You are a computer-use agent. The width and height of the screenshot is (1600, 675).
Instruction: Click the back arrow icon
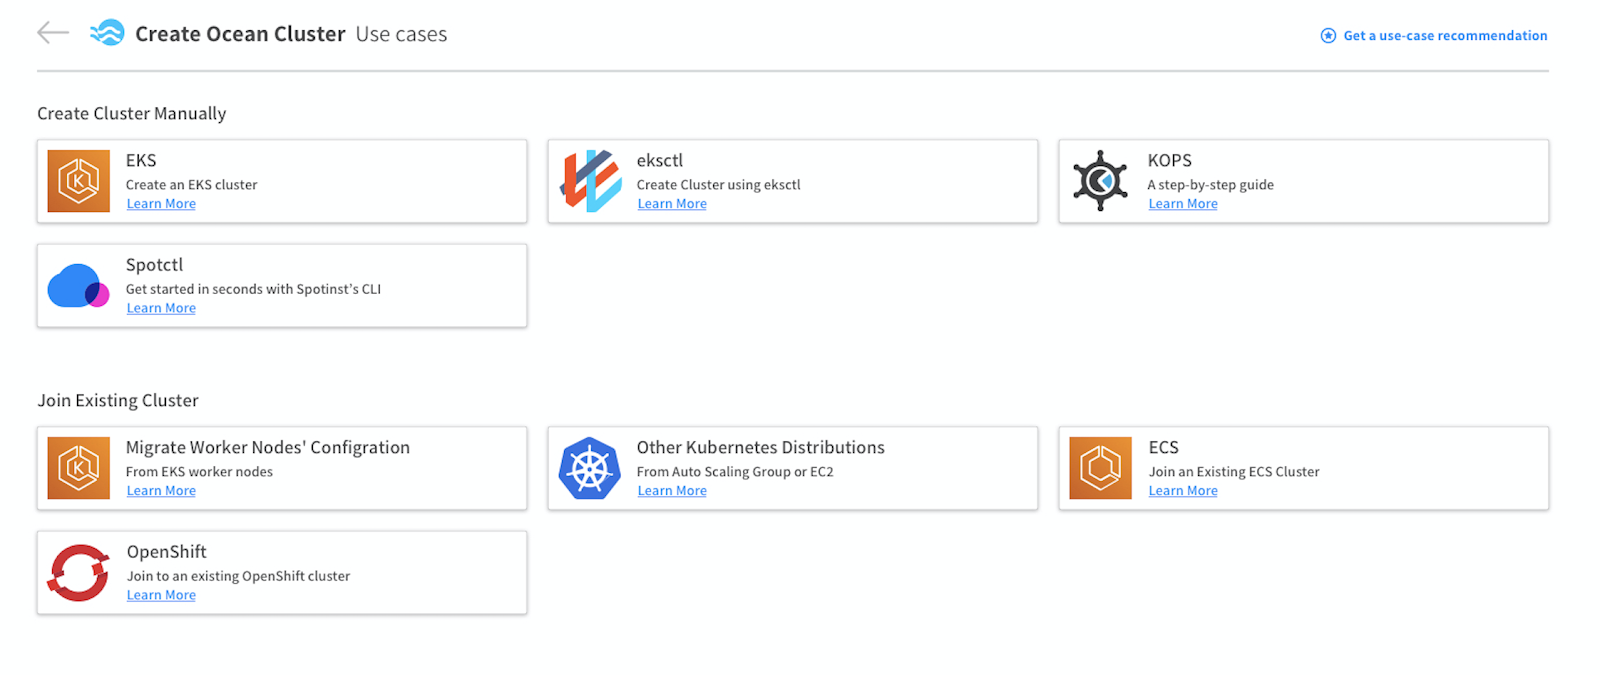pyautogui.click(x=53, y=33)
